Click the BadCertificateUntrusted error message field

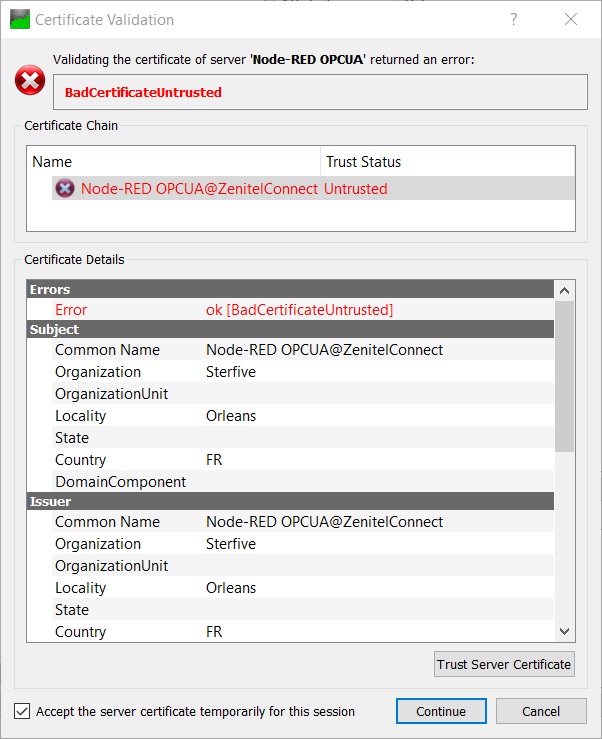pos(320,92)
